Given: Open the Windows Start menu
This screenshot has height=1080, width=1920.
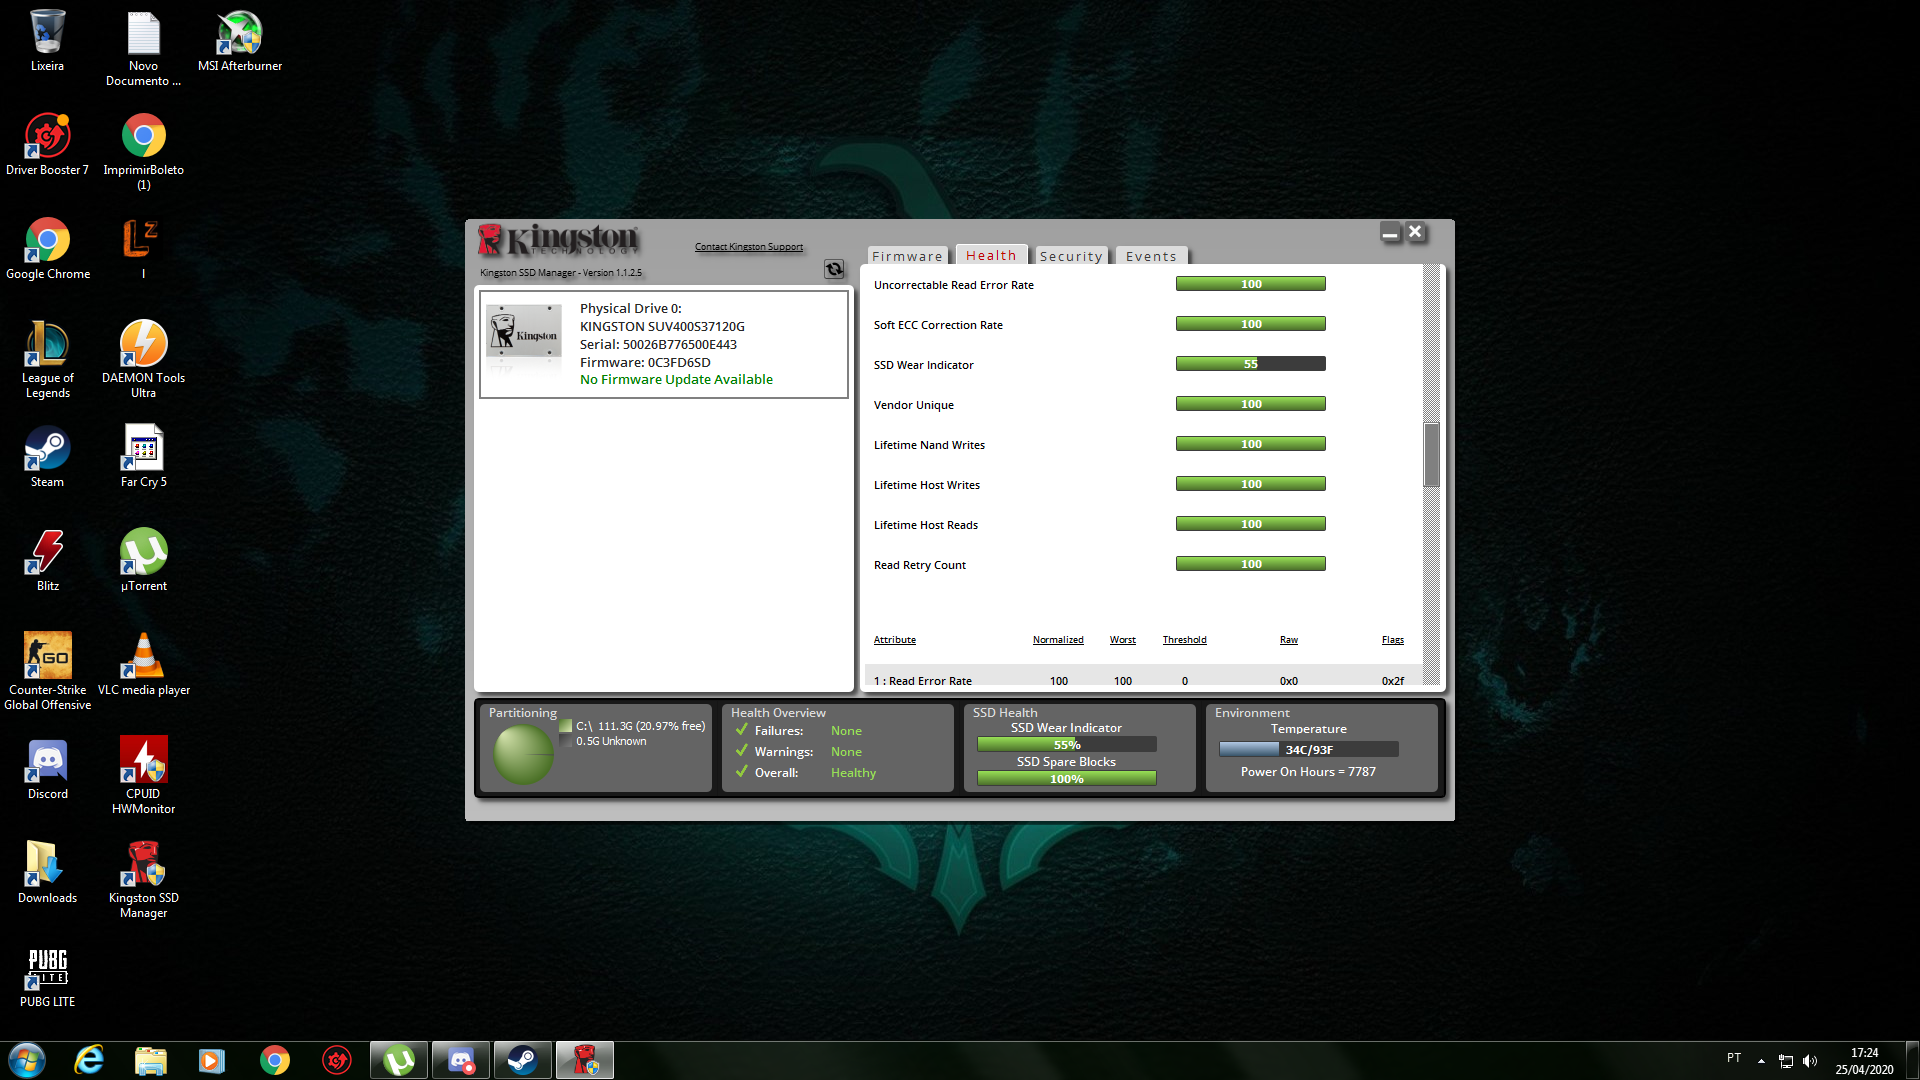Looking at the screenshot, I should 27,1060.
